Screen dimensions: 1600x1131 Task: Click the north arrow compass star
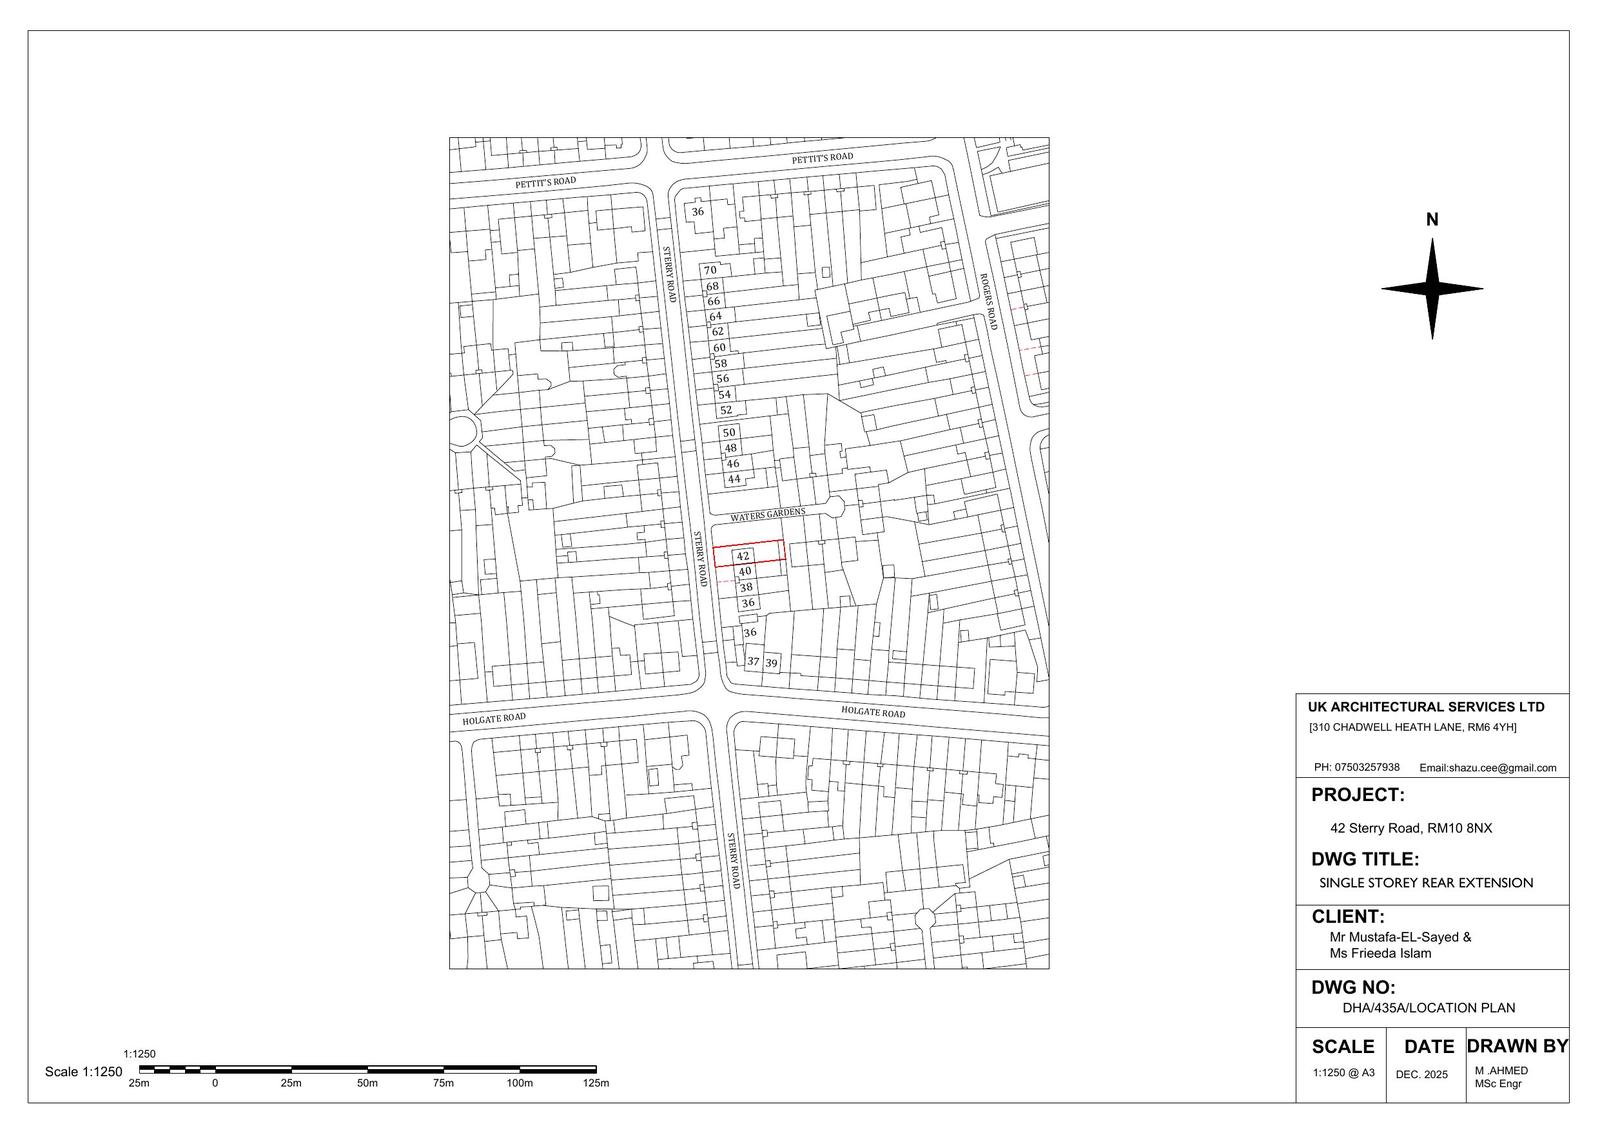[1432, 290]
